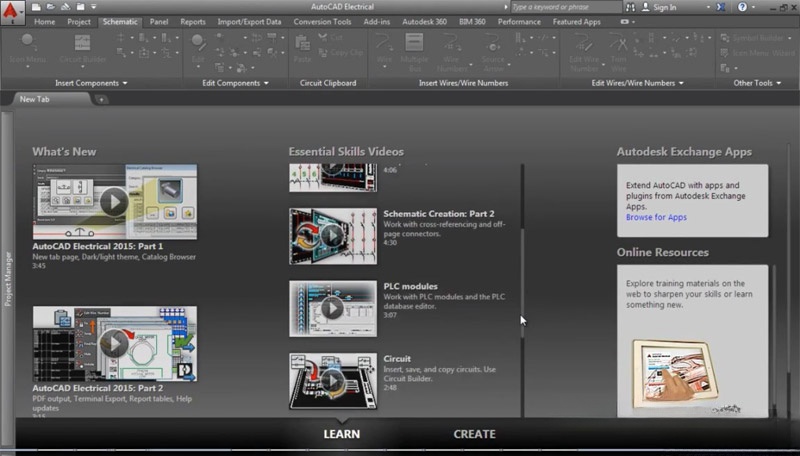
Task: Click the plus icon to add new tab
Action: pyautogui.click(x=101, y=99)
